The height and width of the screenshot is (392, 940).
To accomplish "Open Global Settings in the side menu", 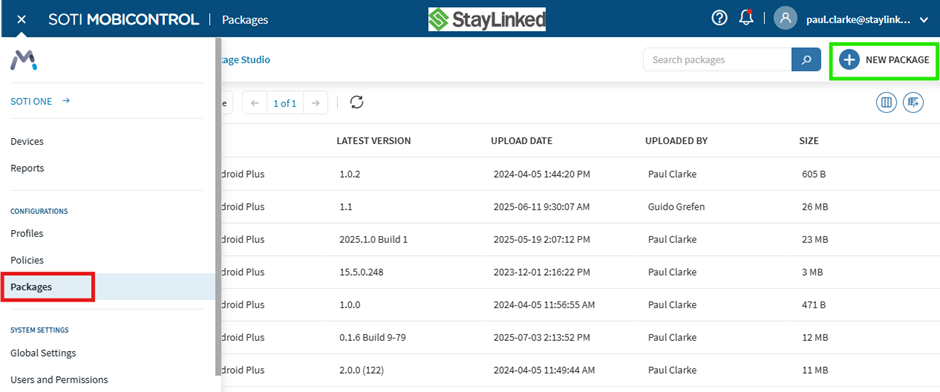I will [43, 353].
